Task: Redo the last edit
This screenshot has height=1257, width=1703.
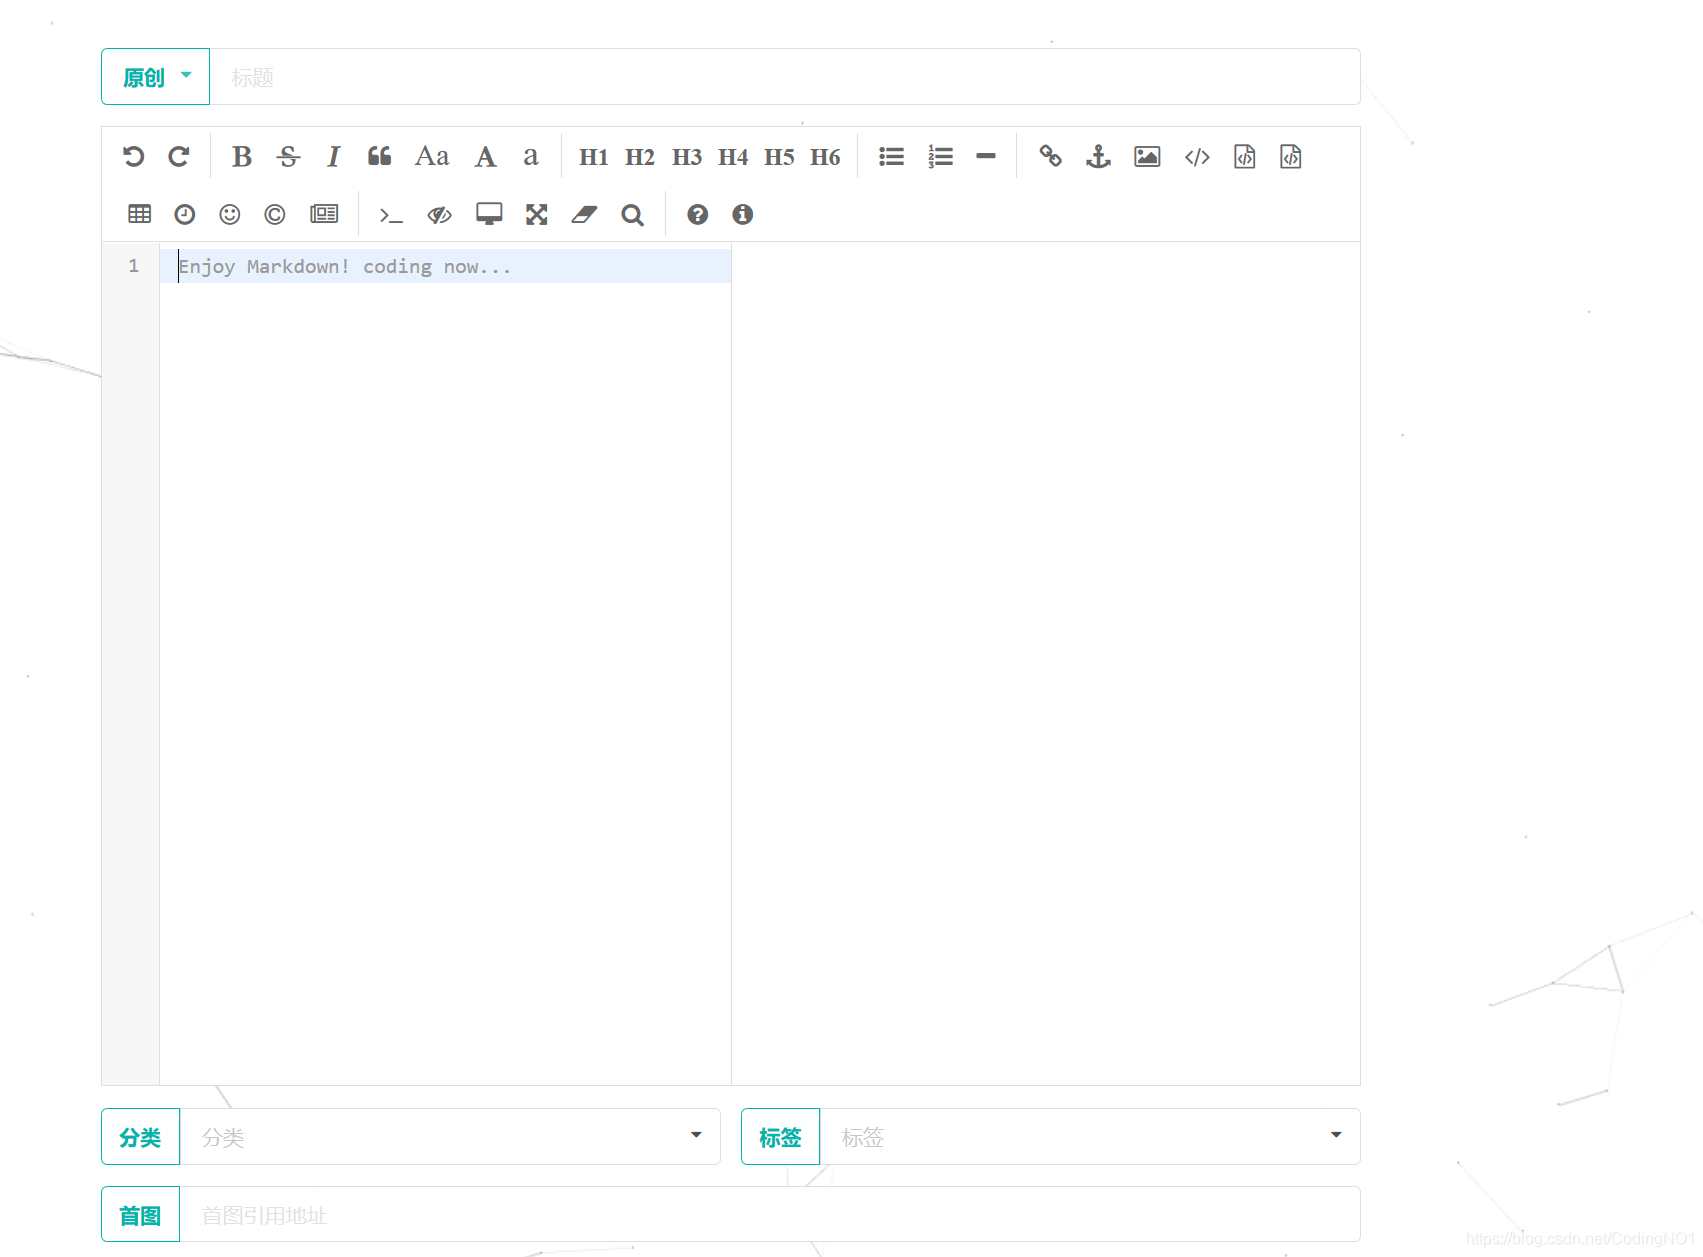Action: [179, 157]
